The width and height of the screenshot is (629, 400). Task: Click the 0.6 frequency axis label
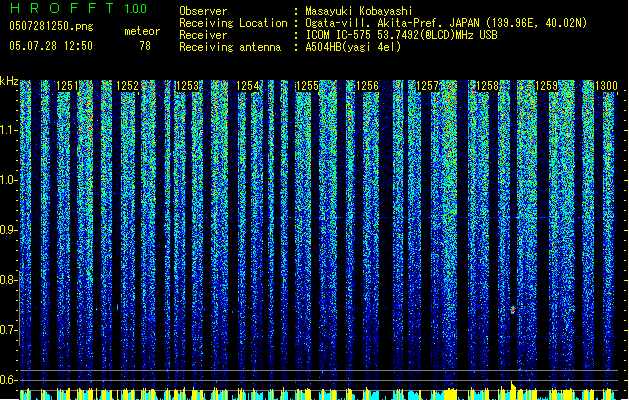point(8,380)
